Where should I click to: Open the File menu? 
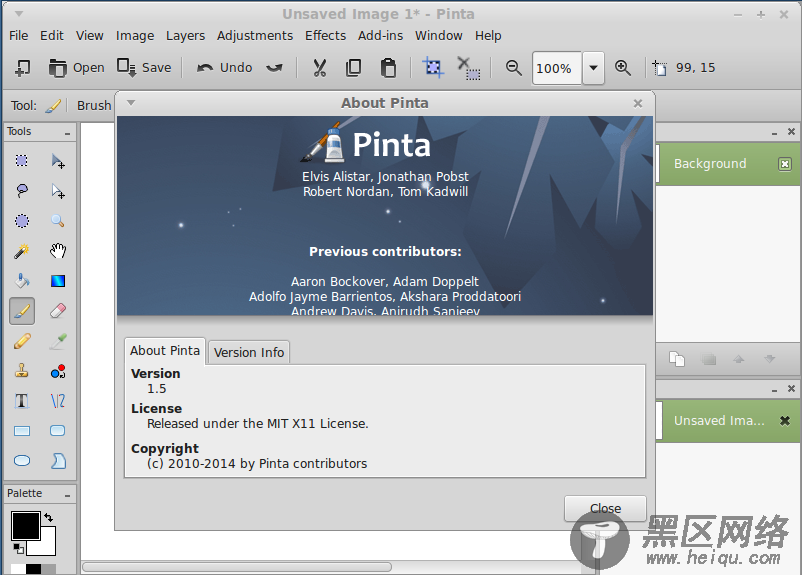(x=18, y=36)
